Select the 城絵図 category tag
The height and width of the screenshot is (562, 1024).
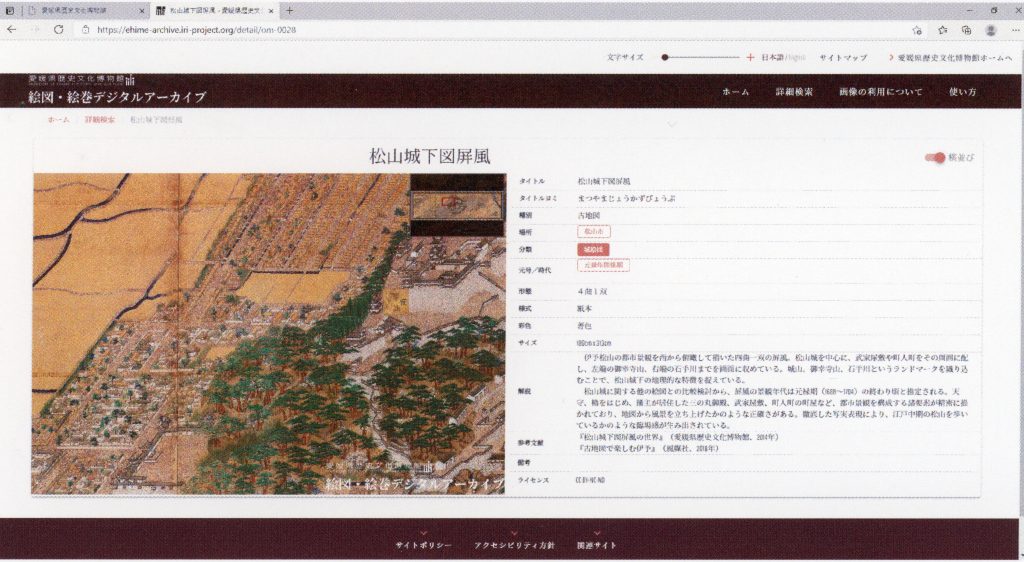click(x=594, y=249)
